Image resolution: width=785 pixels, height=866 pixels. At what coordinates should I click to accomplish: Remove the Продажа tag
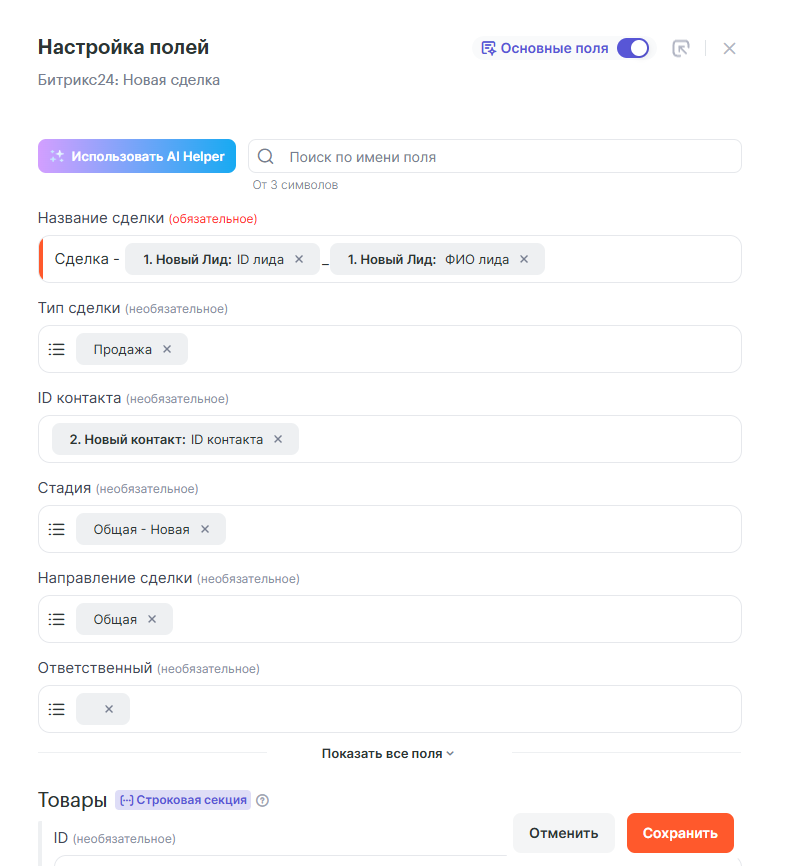(167, 349)
